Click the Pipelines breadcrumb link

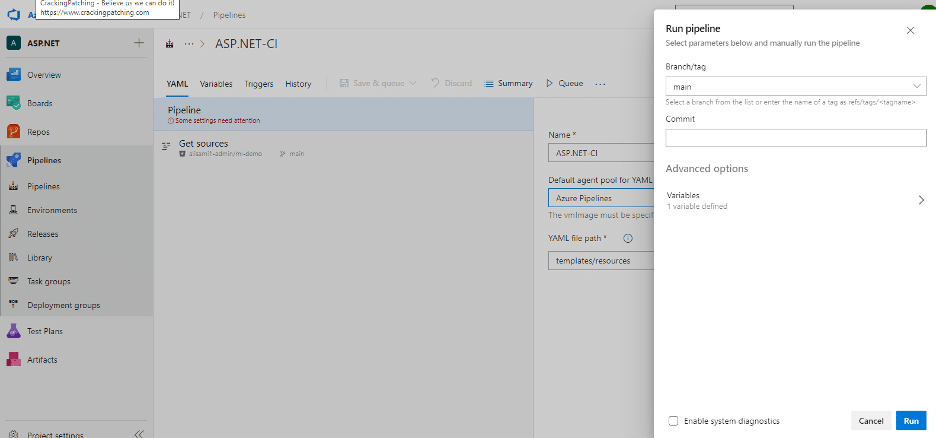pyautogui.click(x=229, y=15)
